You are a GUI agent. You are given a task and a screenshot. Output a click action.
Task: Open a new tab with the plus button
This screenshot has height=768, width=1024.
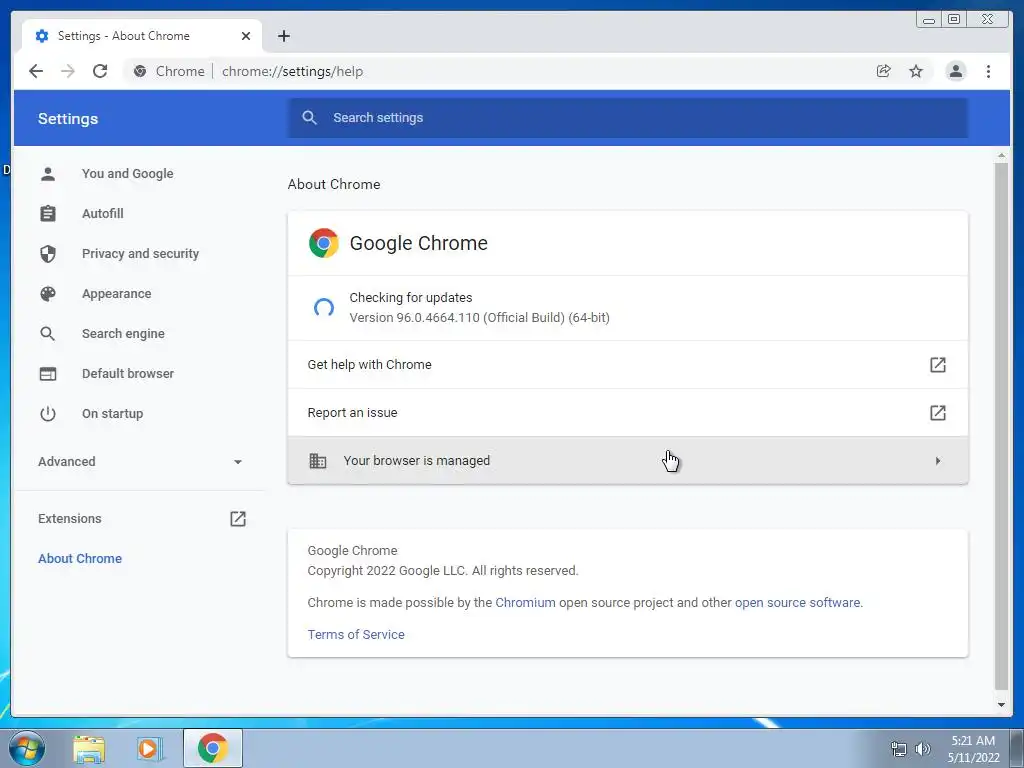click(x=283, y=36)
